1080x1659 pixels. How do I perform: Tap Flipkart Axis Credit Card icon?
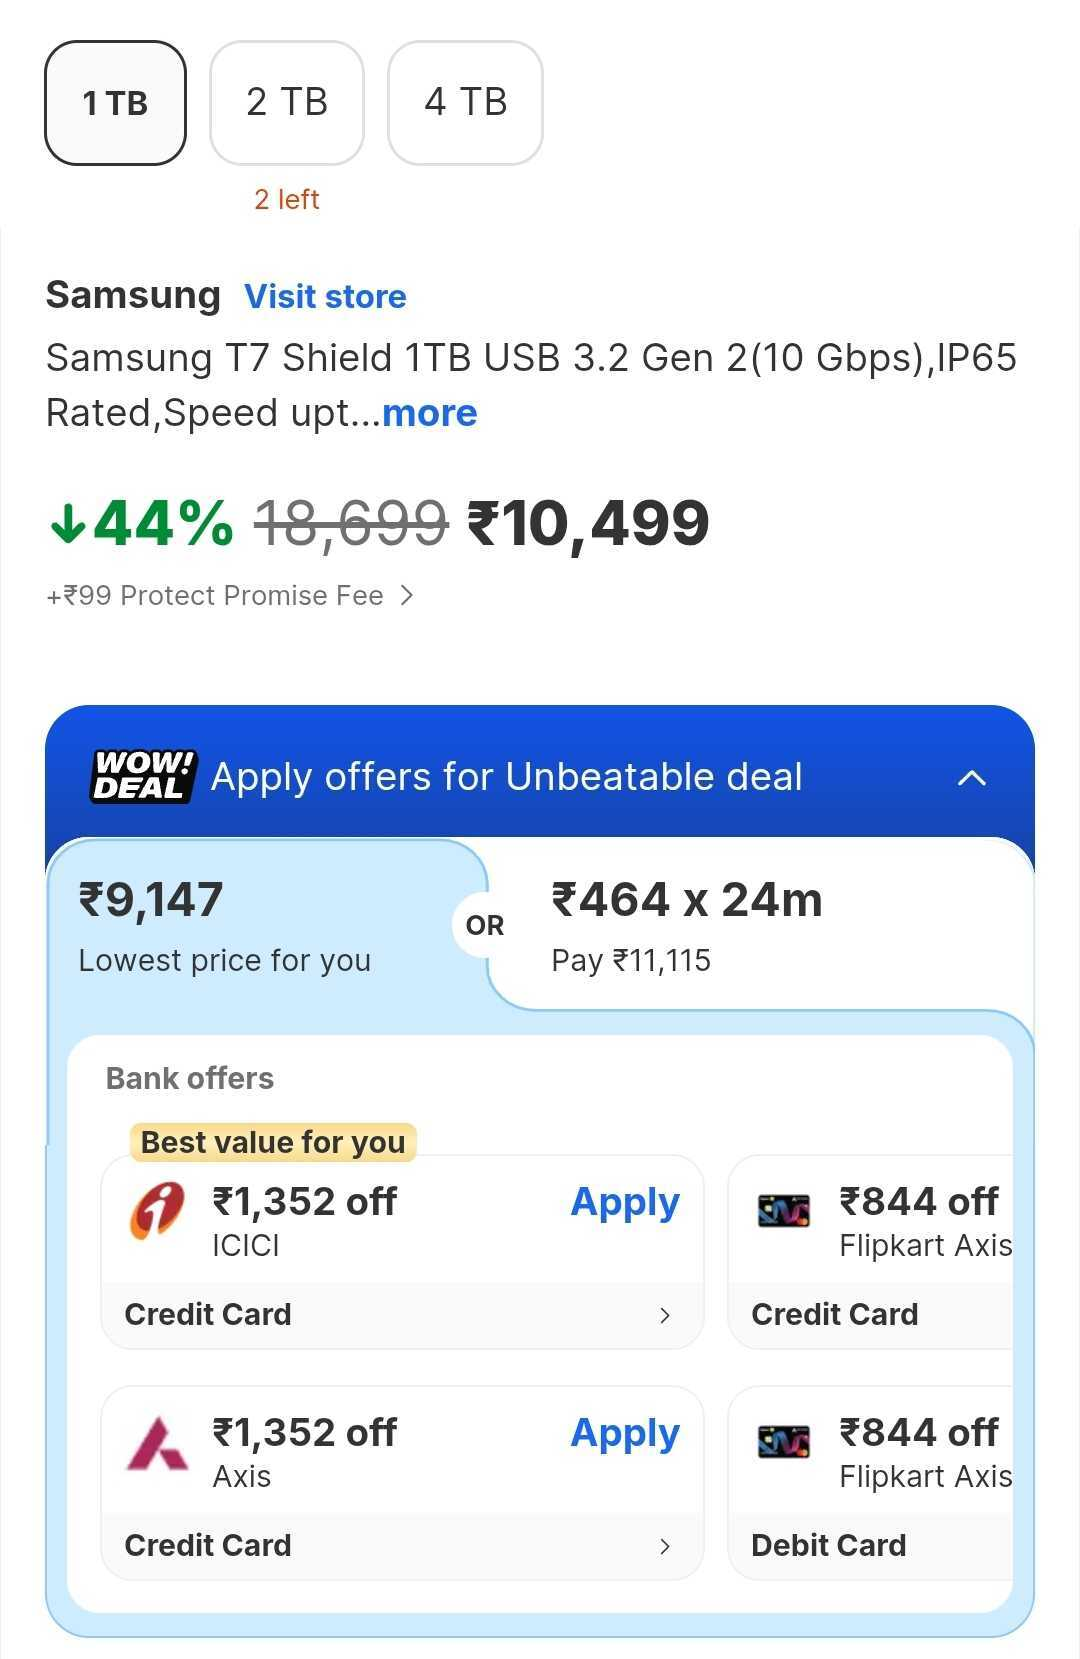point(784,1211)
